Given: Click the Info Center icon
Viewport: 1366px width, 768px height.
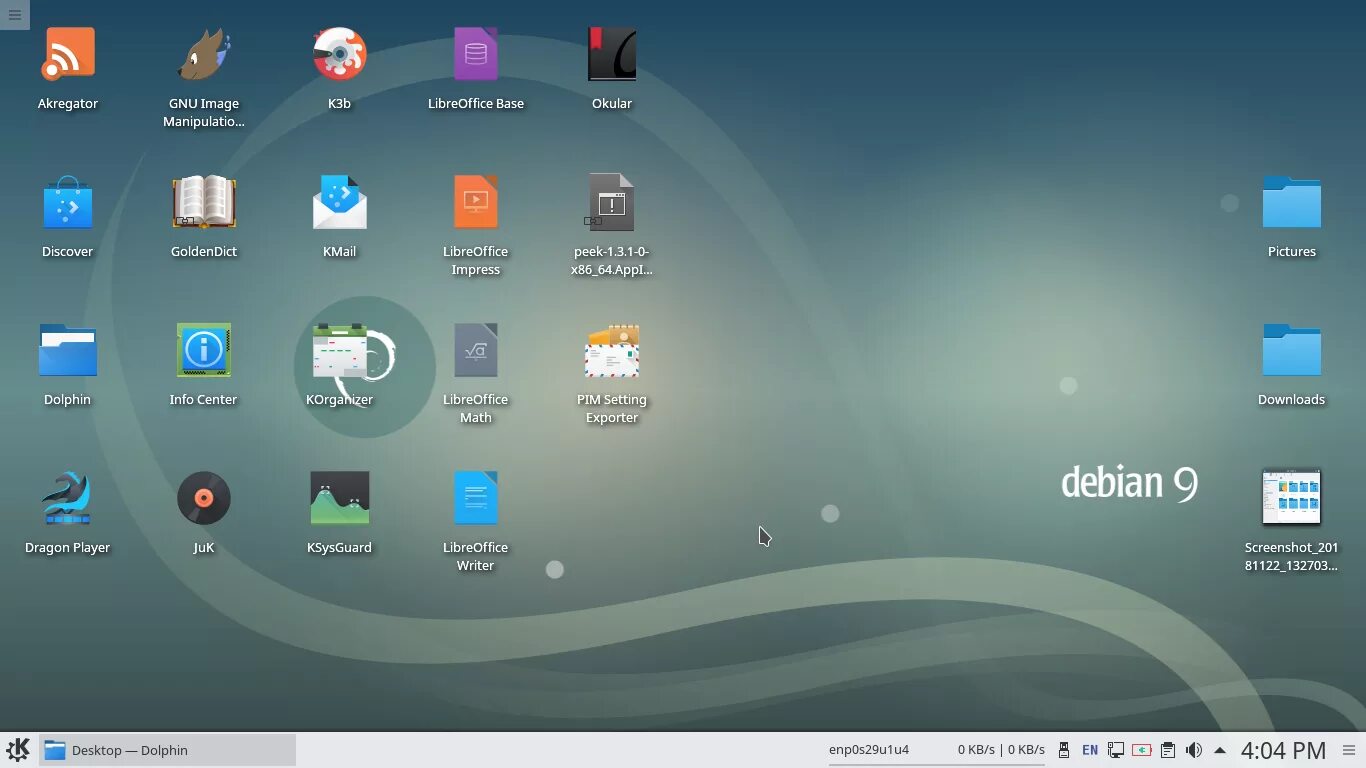Looking at the screenshot, I should click(204, 351).
